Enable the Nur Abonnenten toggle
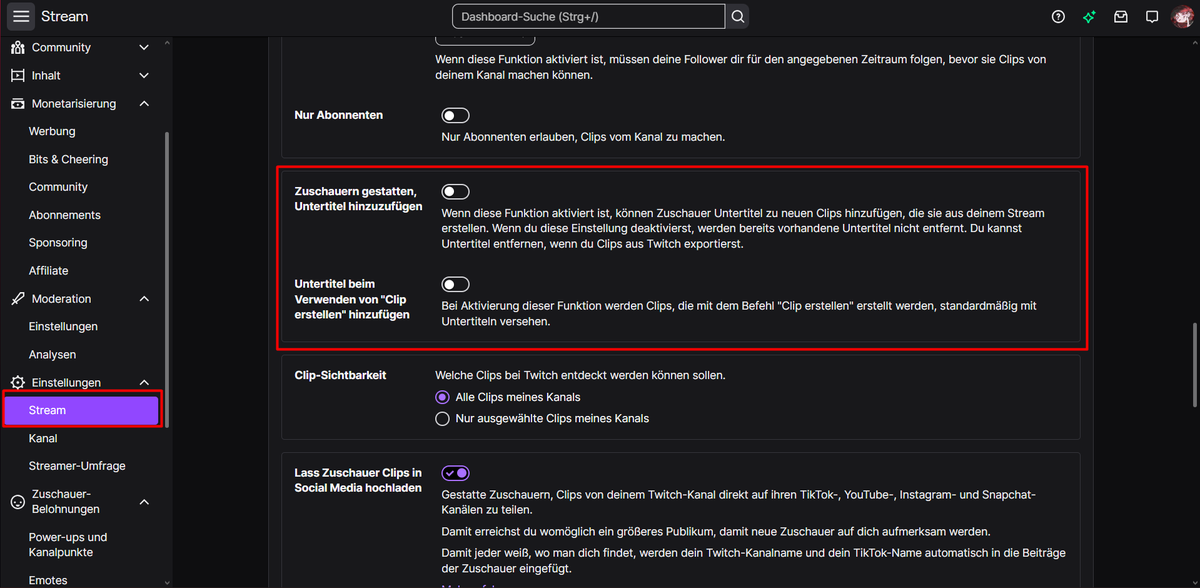Image resolution: width=1200 pixels, height=588 pixels. tap(455, 115)
